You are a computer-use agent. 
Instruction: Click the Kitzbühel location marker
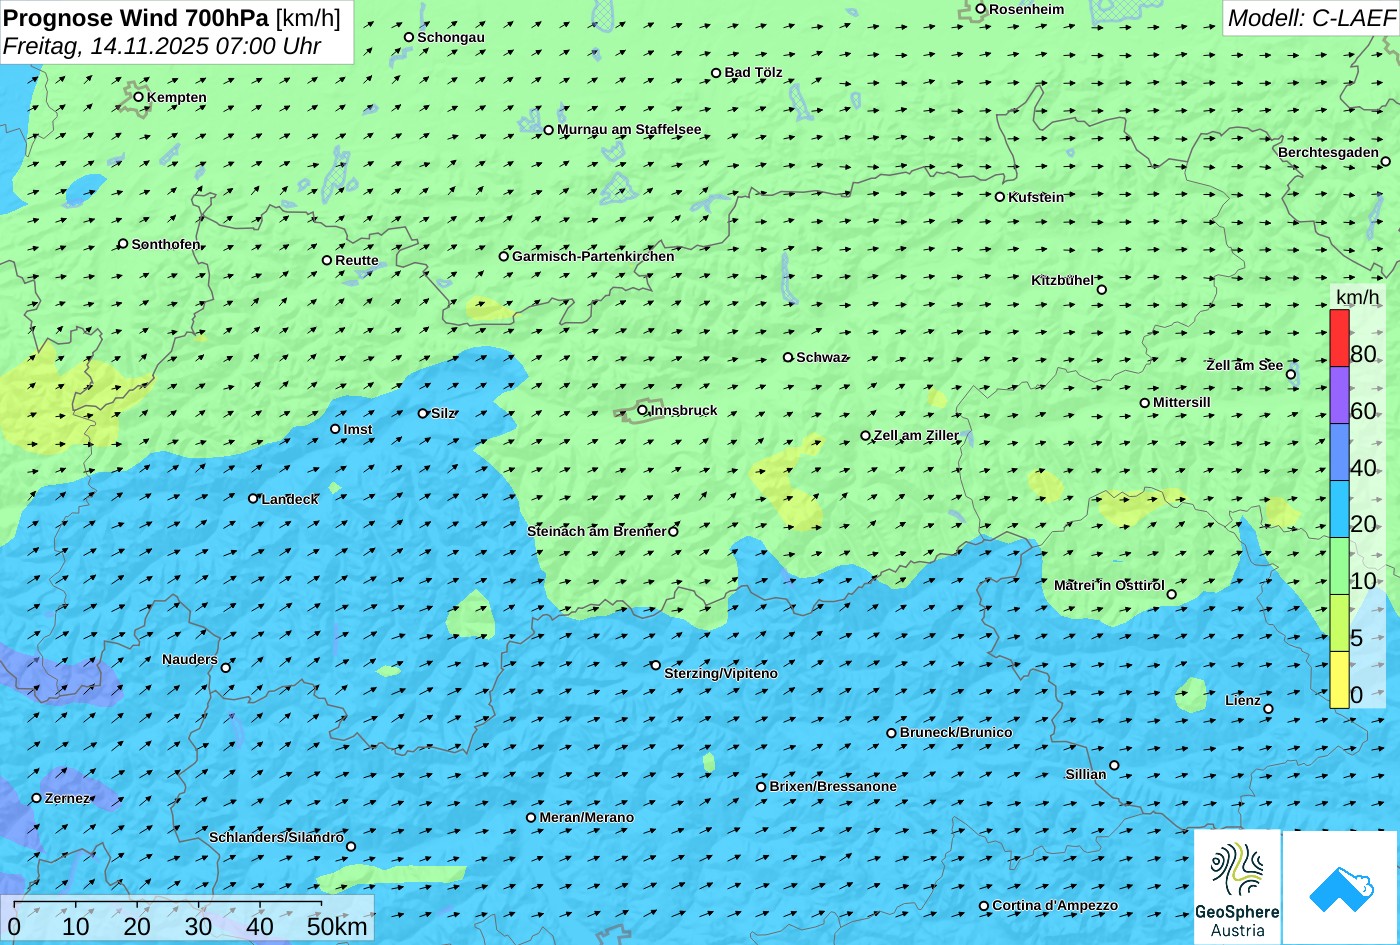click(x=1102, y=290)
